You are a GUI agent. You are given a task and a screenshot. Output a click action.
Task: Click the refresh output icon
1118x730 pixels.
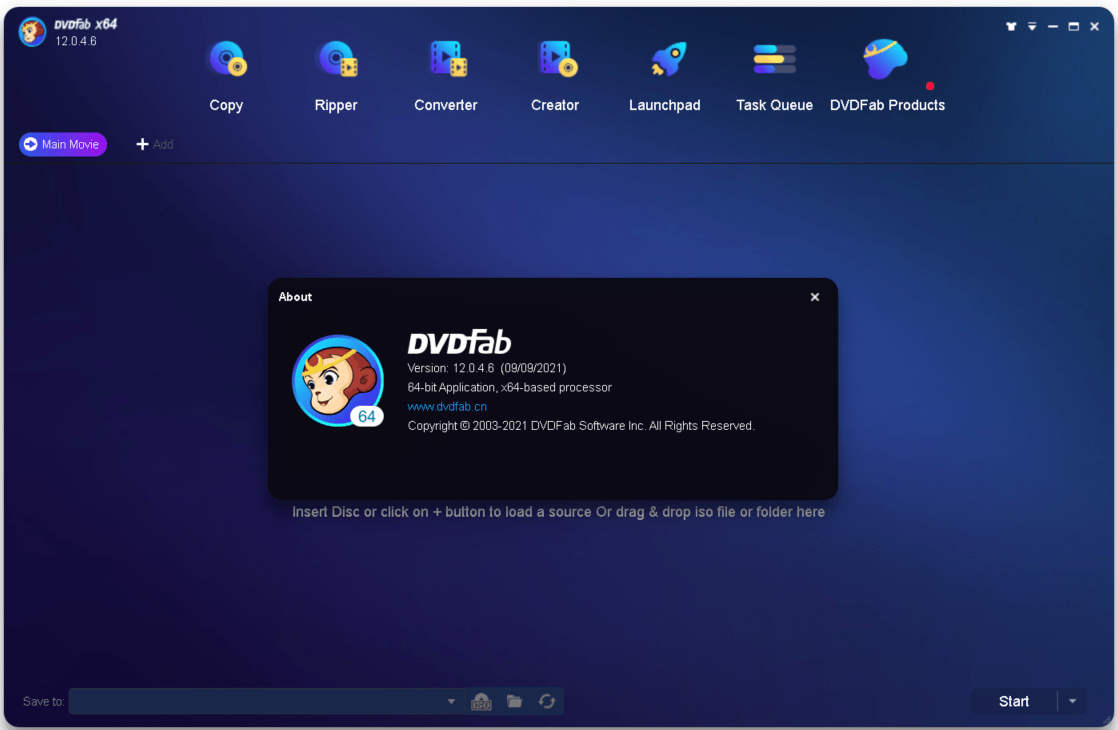[x=547, y=701]
